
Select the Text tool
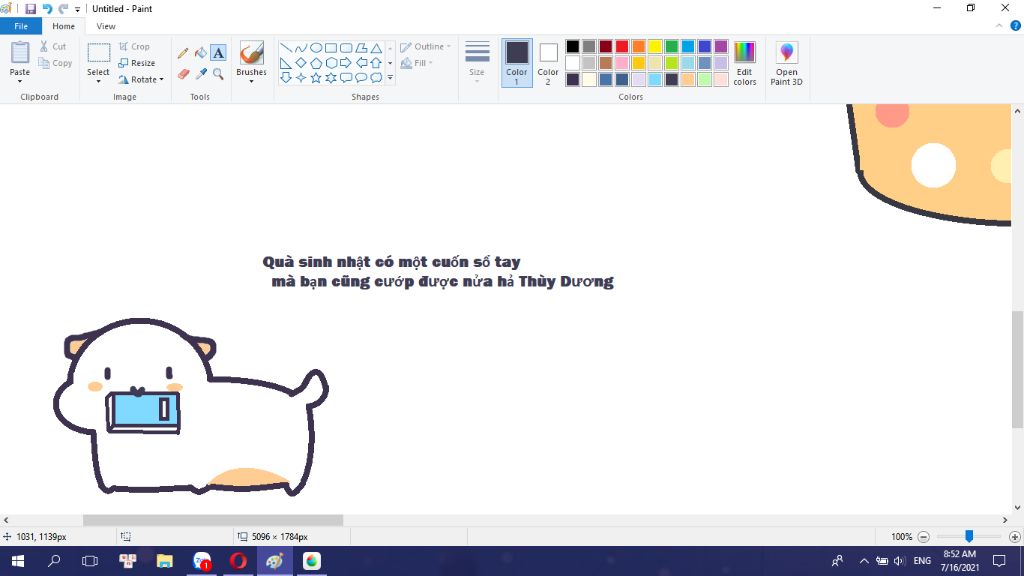point(218,53)
